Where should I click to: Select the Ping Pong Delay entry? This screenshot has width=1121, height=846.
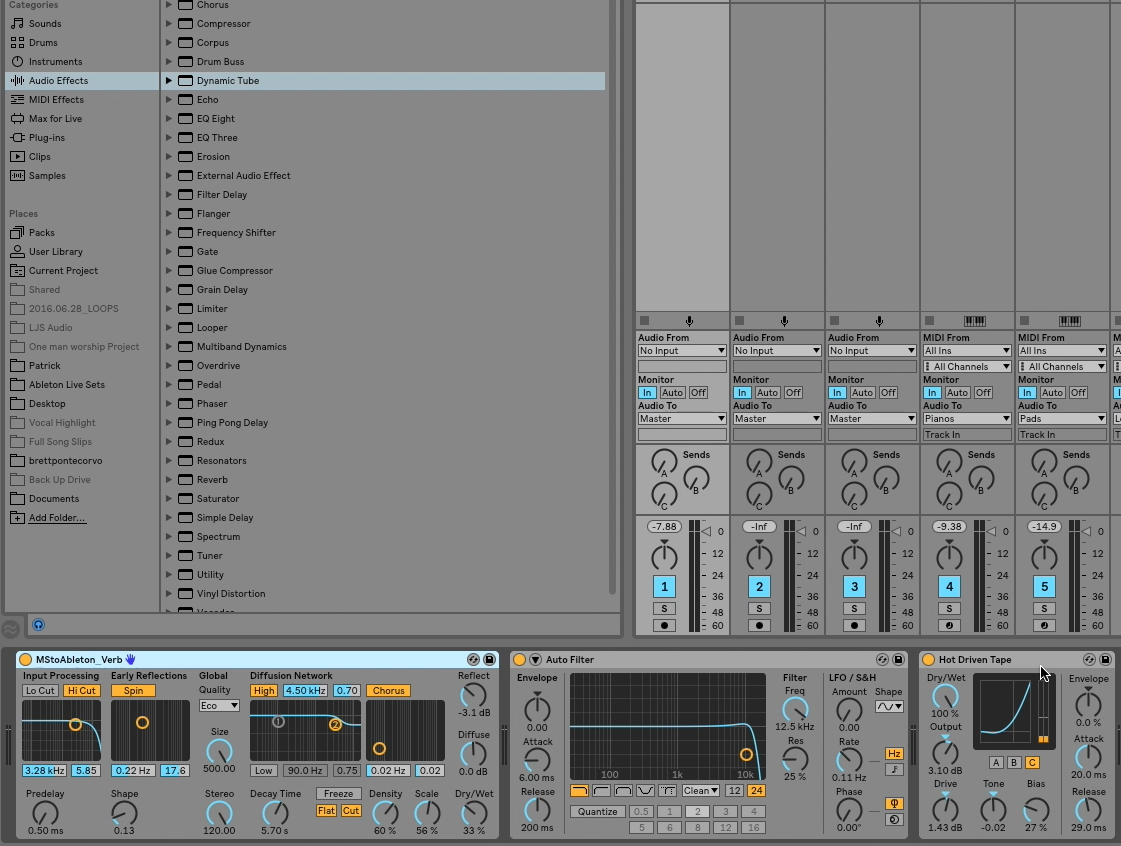[232, 423]
